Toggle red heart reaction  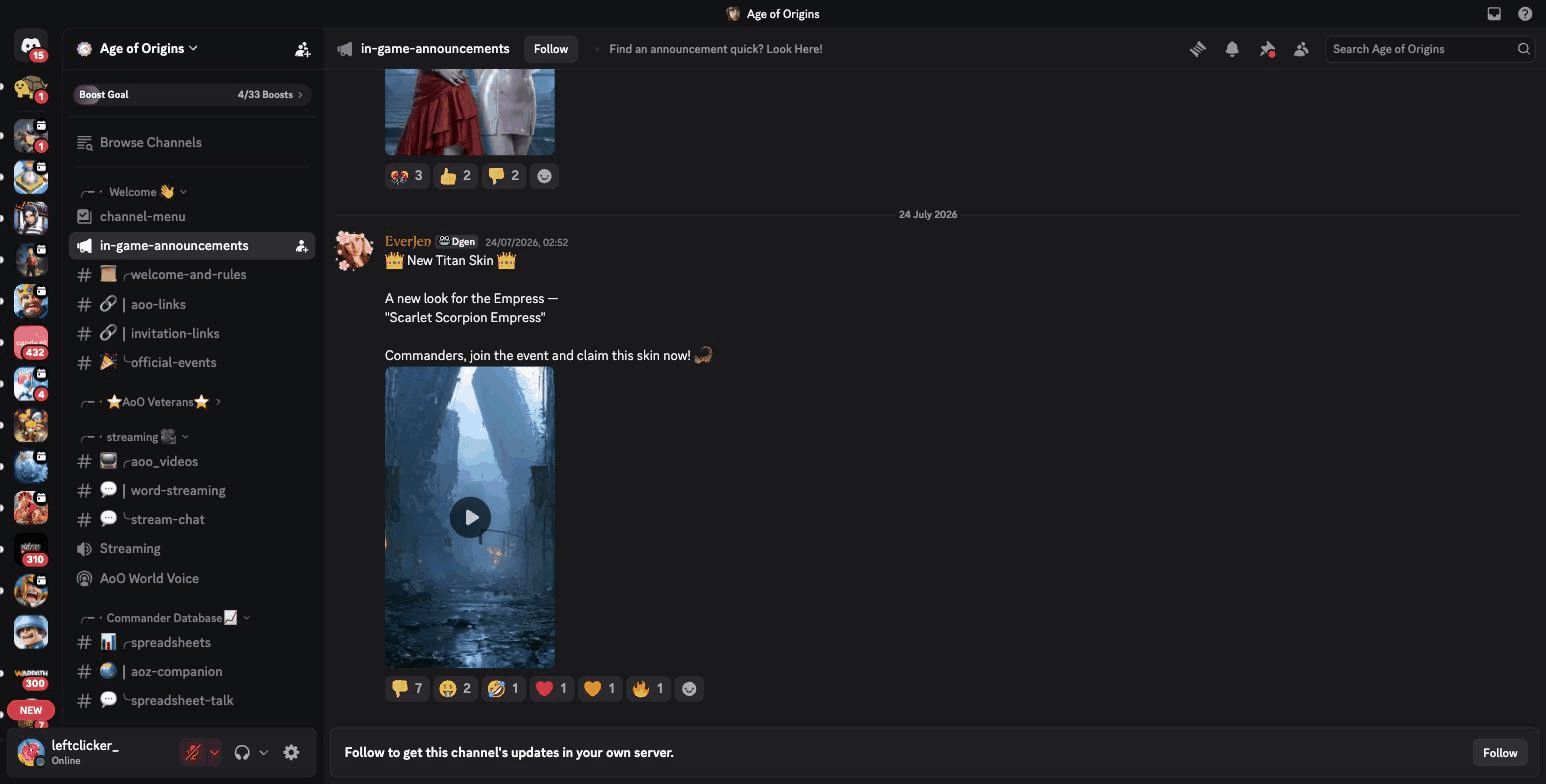coord(551,689)
